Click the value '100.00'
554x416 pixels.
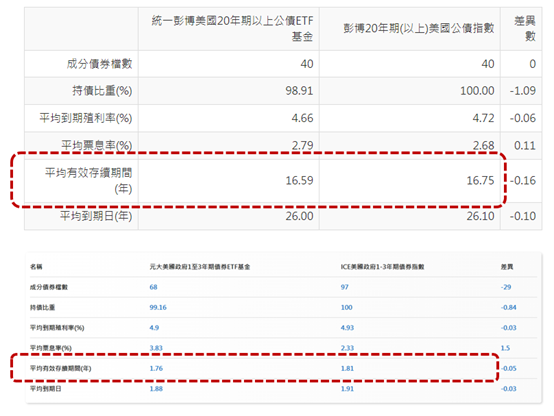(x=477, y=91)
